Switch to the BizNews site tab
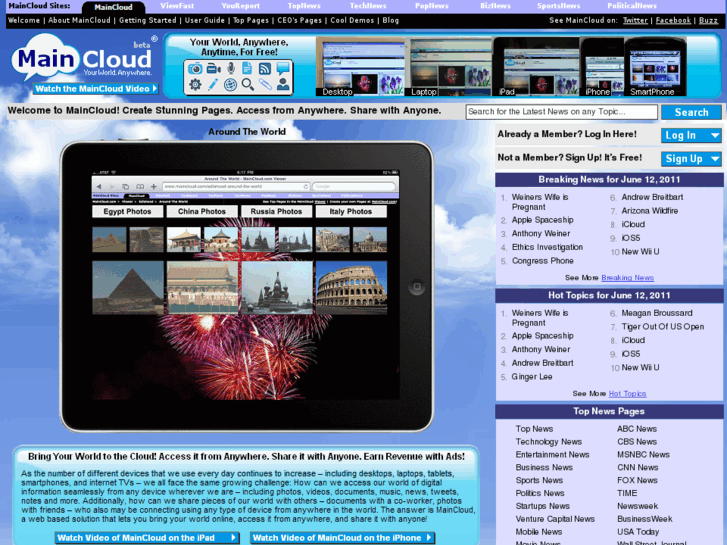This screenshot has width=727, height=545. 495,6
